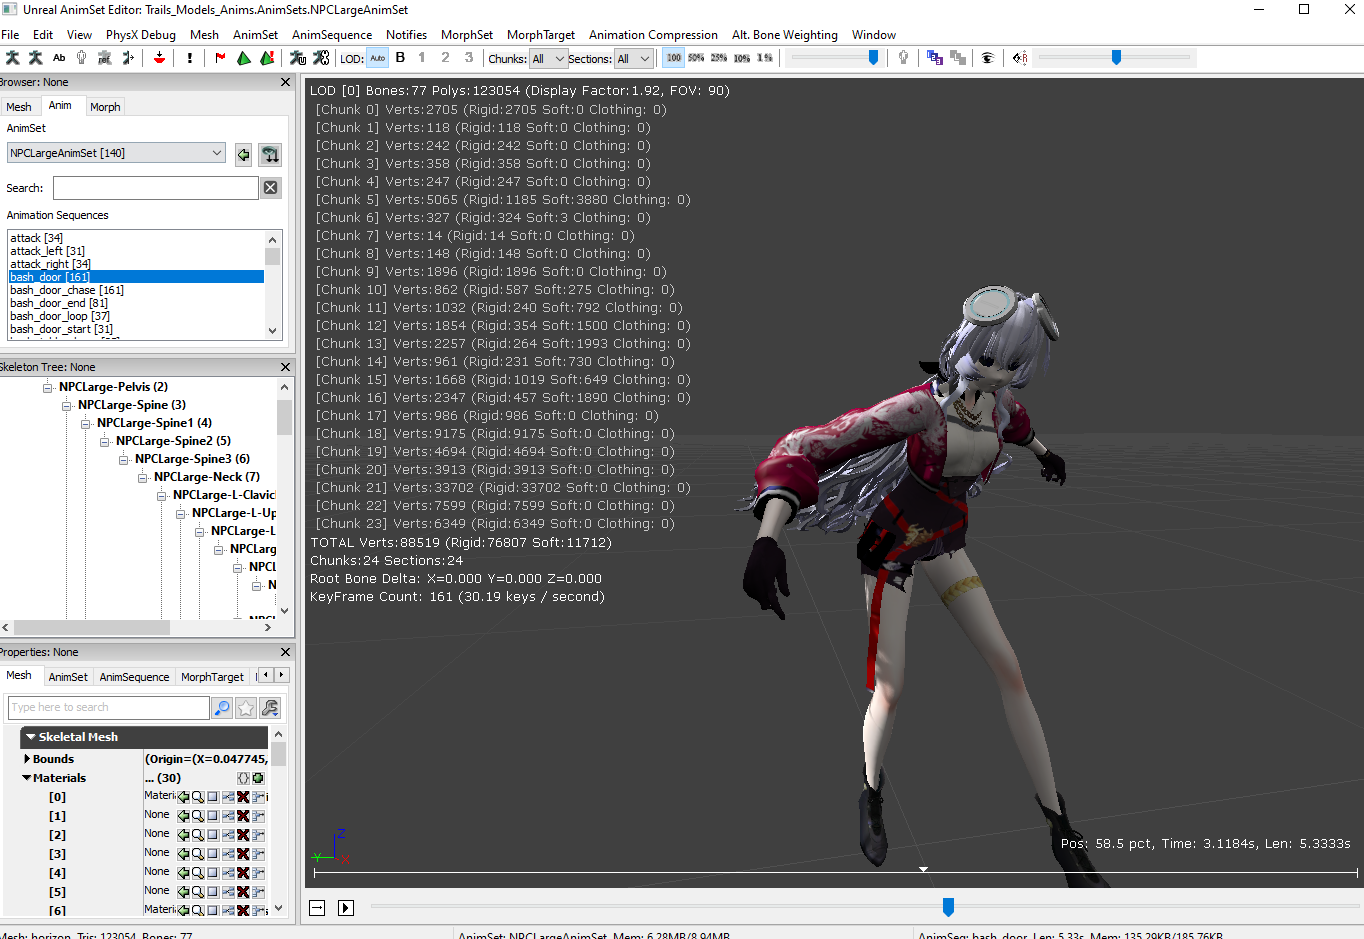Set playback speed to 100%
Image resolution: width=1364 pixels, height=939 pixels.
click(674, 58)
